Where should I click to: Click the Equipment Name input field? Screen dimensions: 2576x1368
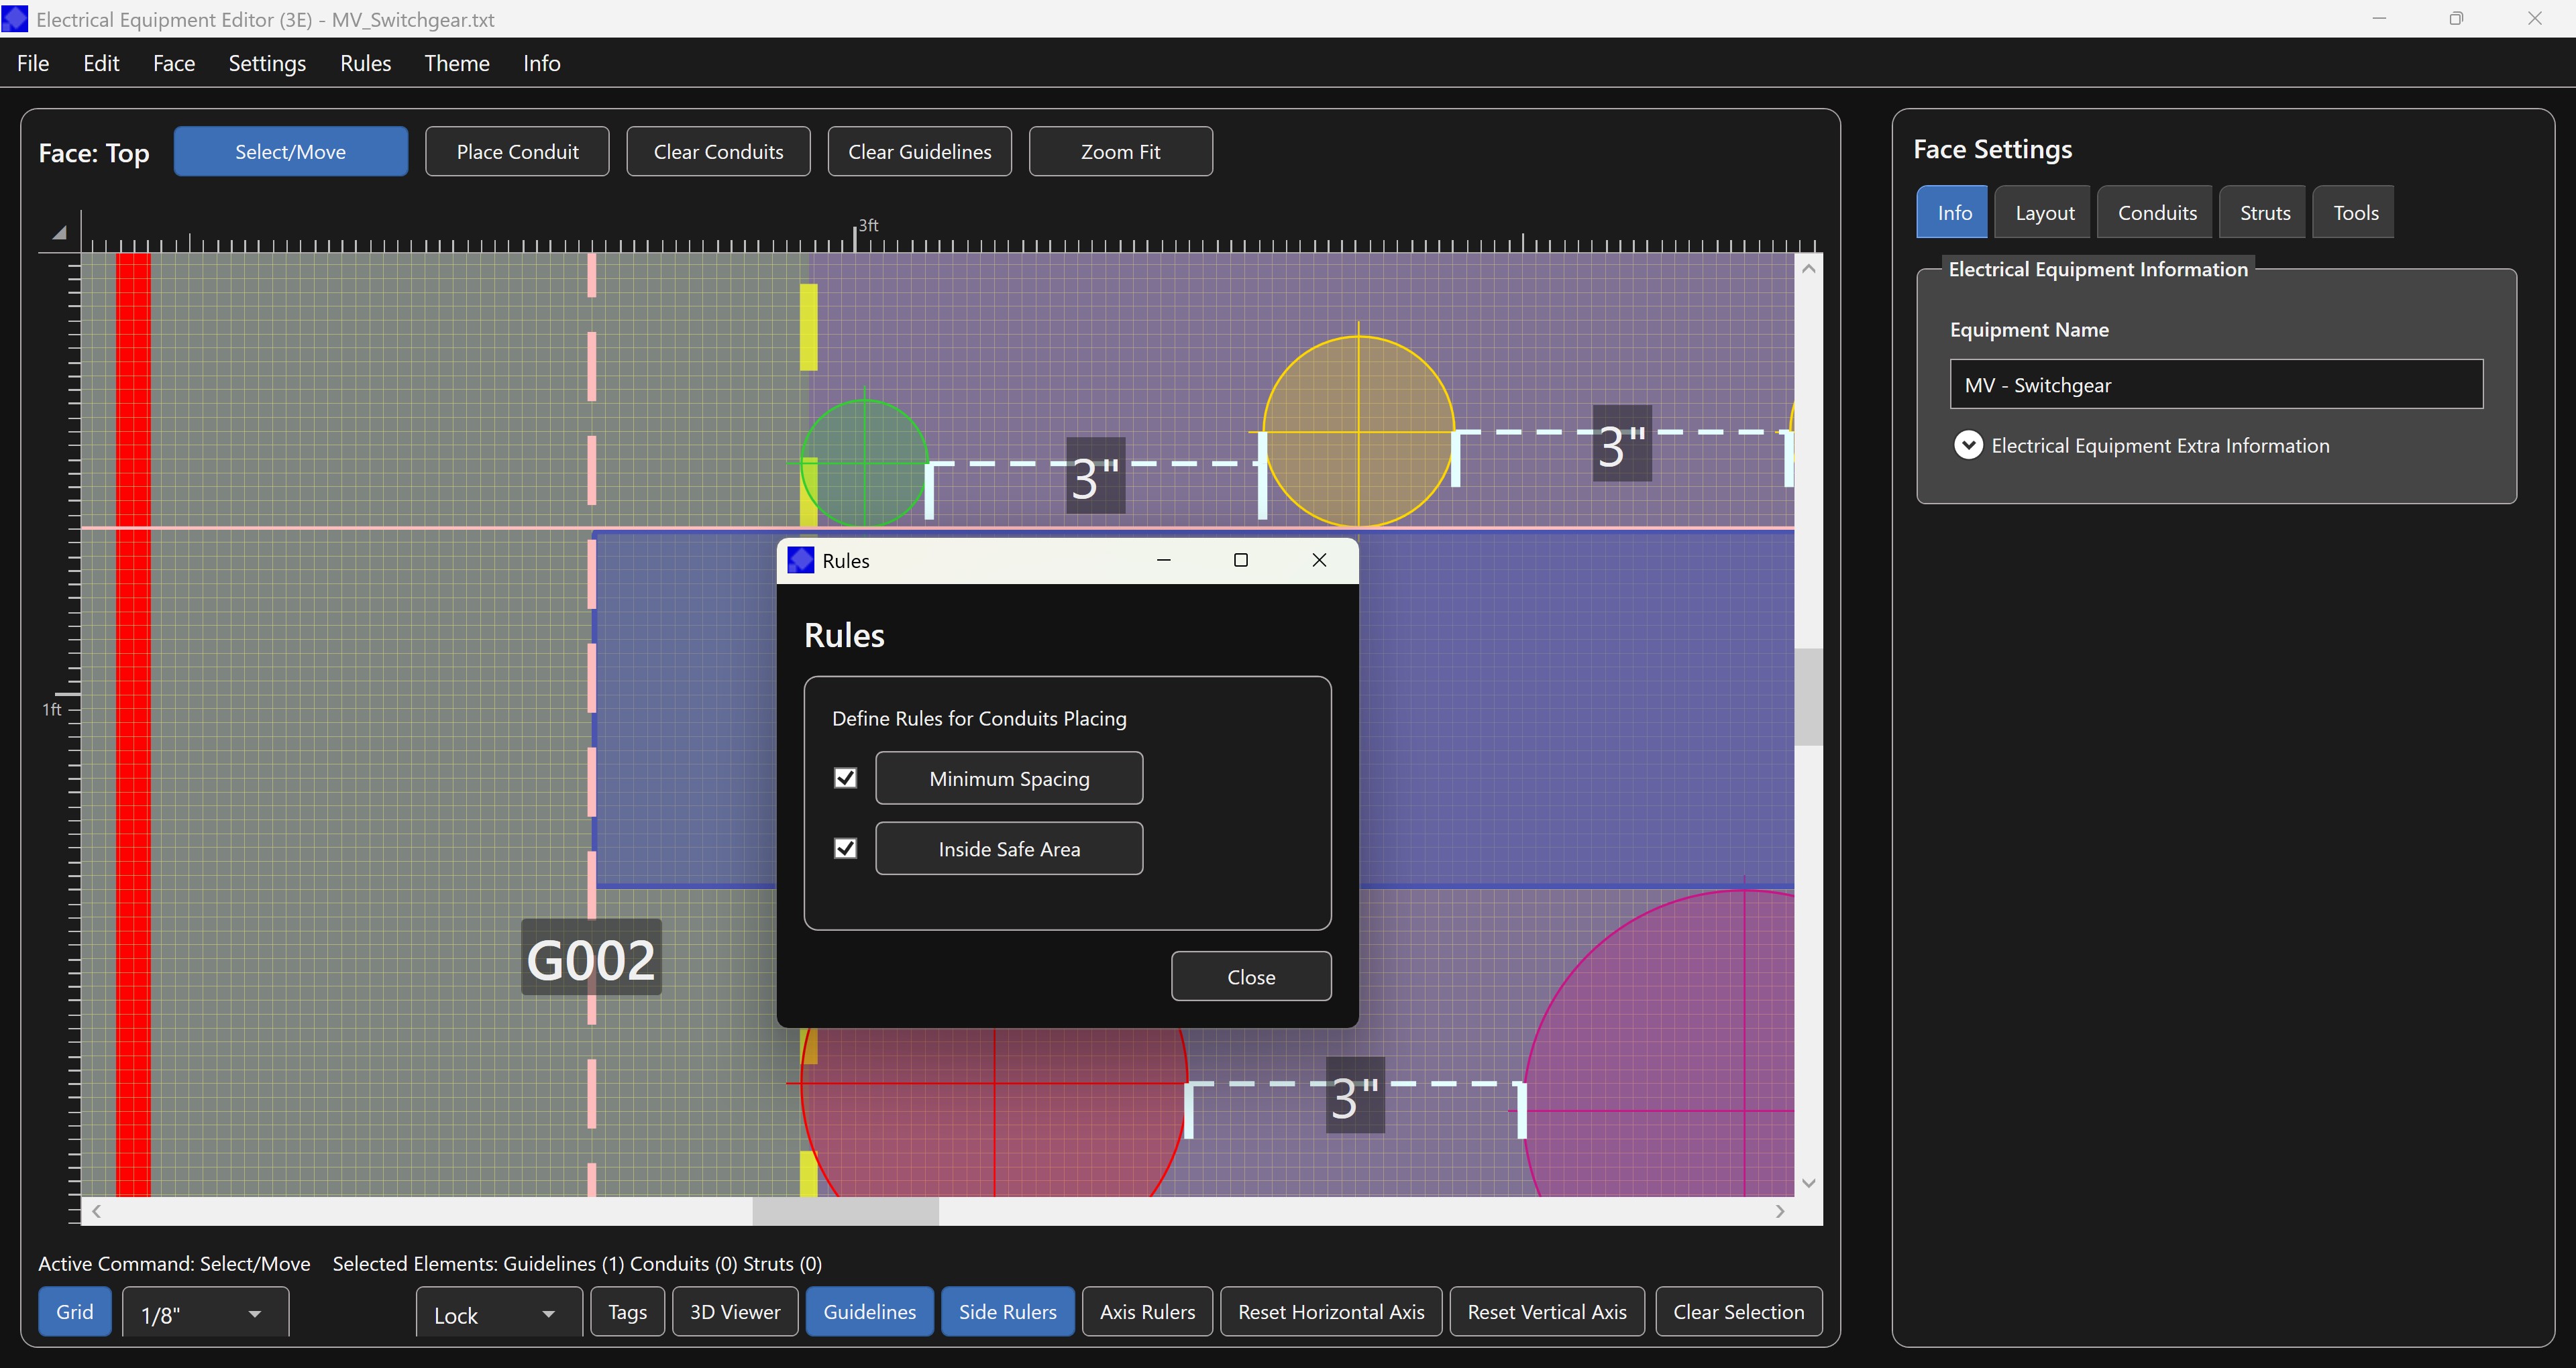pyautogui.click(x=2215, y=384)
